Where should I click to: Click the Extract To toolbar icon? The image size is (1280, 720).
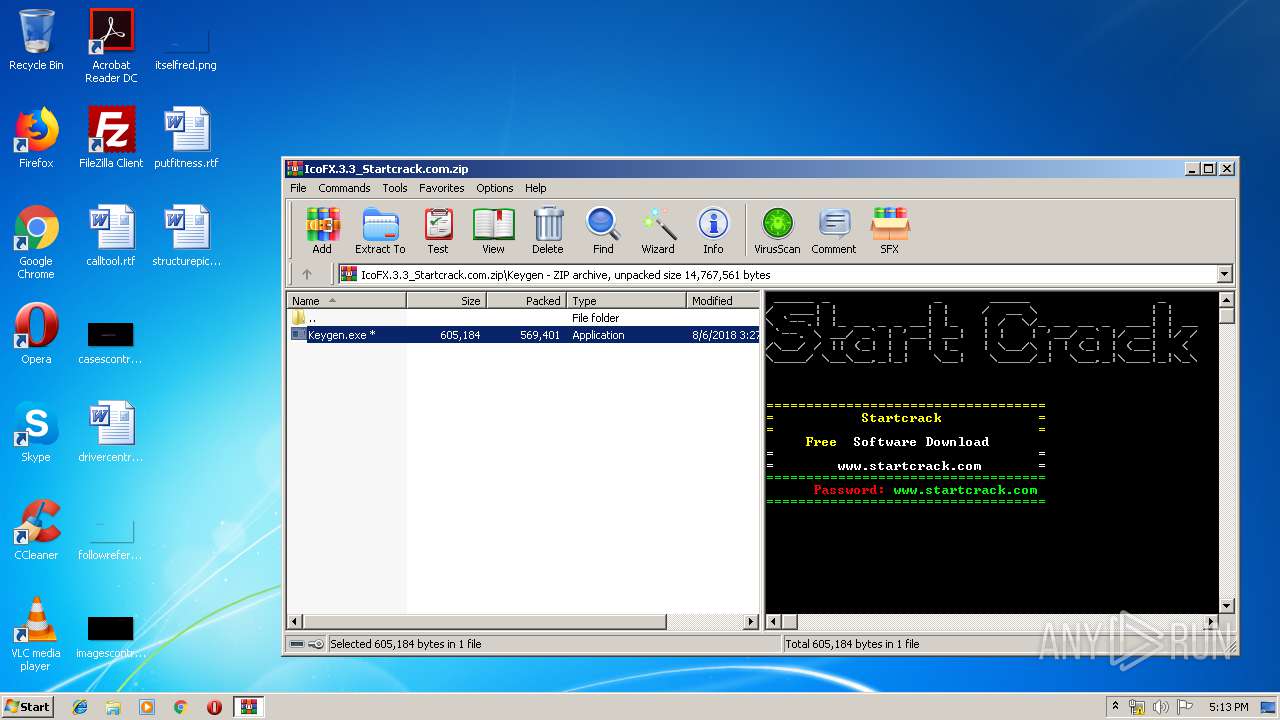point(380,231)
